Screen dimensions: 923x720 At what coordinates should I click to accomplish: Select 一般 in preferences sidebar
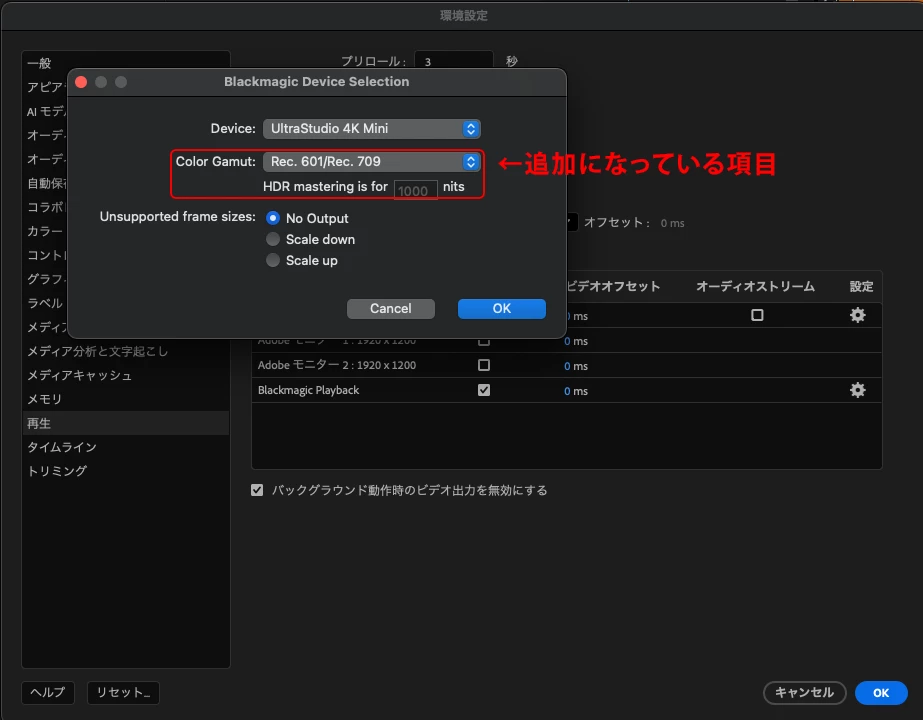point(39,63)
